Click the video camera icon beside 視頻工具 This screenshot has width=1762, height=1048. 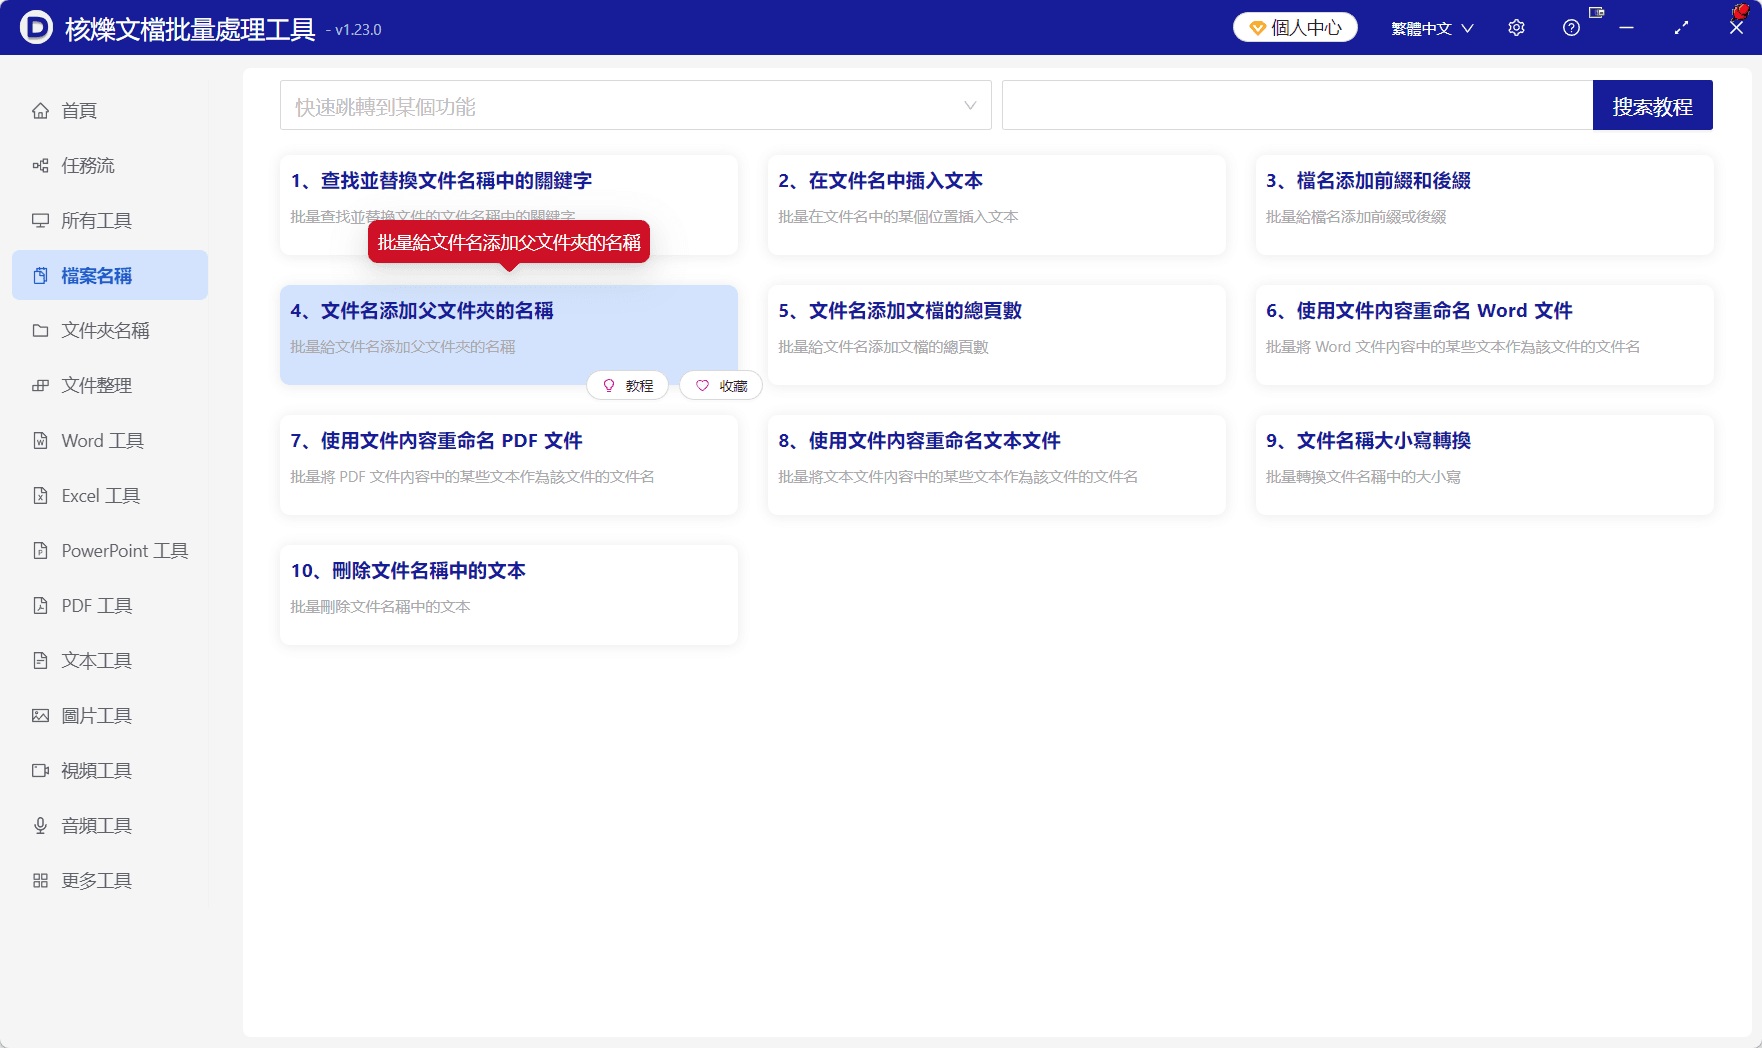[x=40, y=771]
